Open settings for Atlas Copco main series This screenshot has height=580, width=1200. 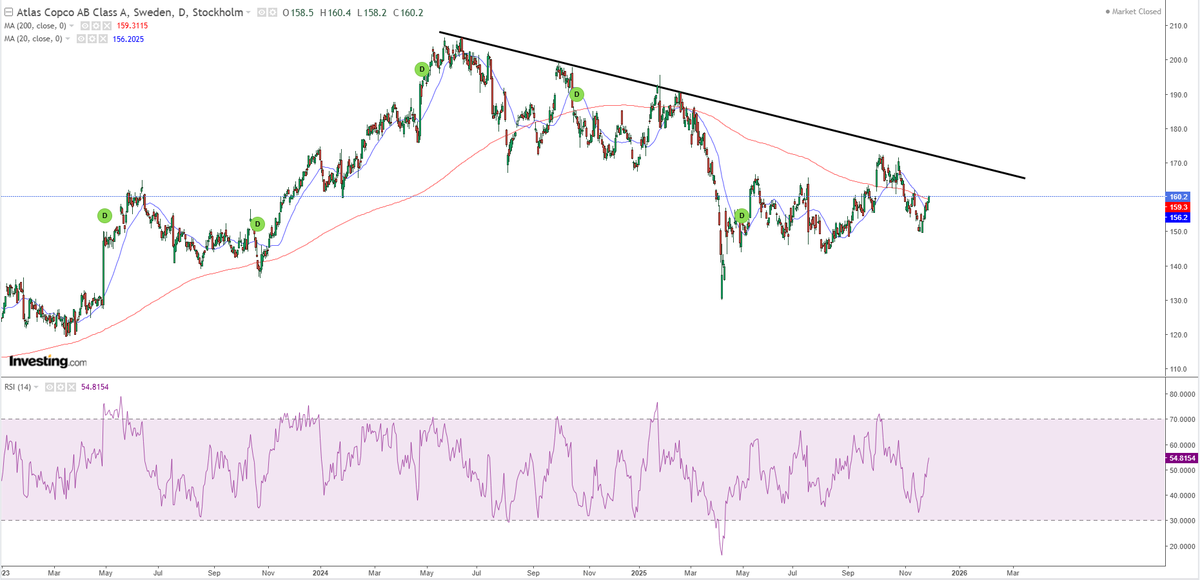click(x=273, y=13)
